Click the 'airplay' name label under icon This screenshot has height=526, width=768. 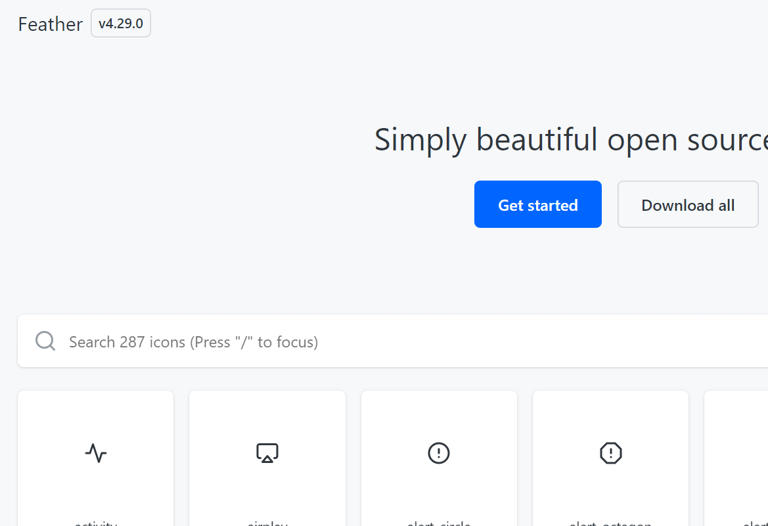[267, 524]
